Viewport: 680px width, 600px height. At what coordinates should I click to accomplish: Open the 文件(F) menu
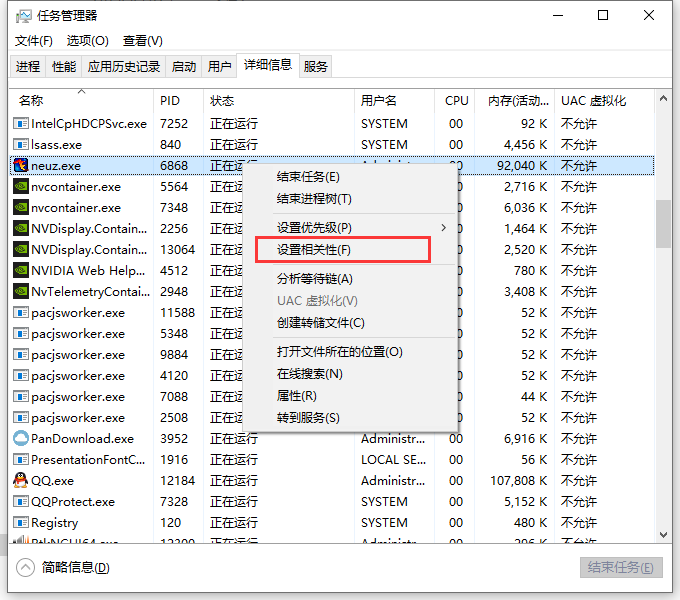33,41
